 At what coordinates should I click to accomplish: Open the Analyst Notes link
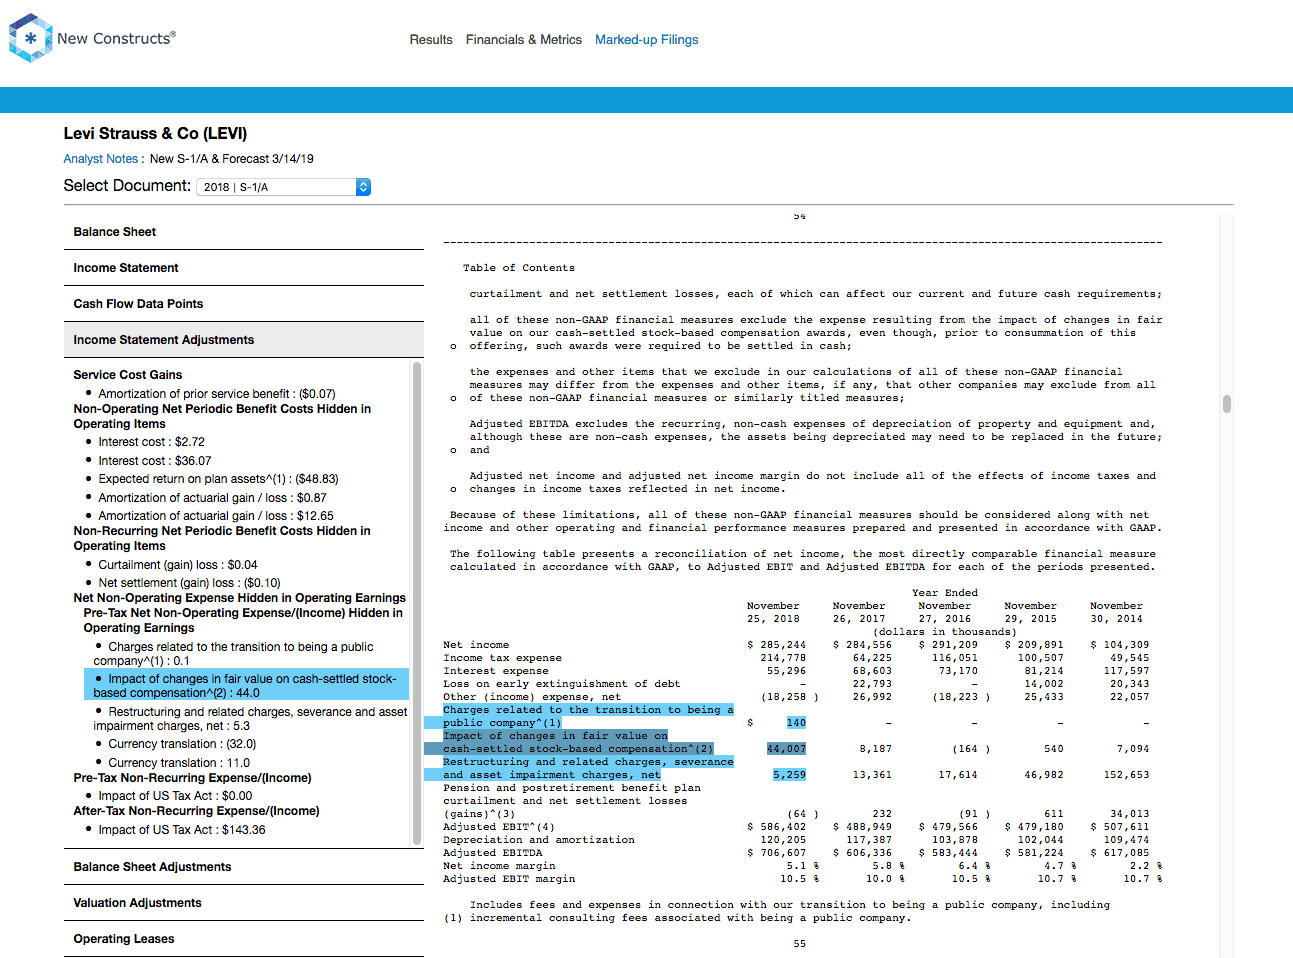(x=100, y=159)
